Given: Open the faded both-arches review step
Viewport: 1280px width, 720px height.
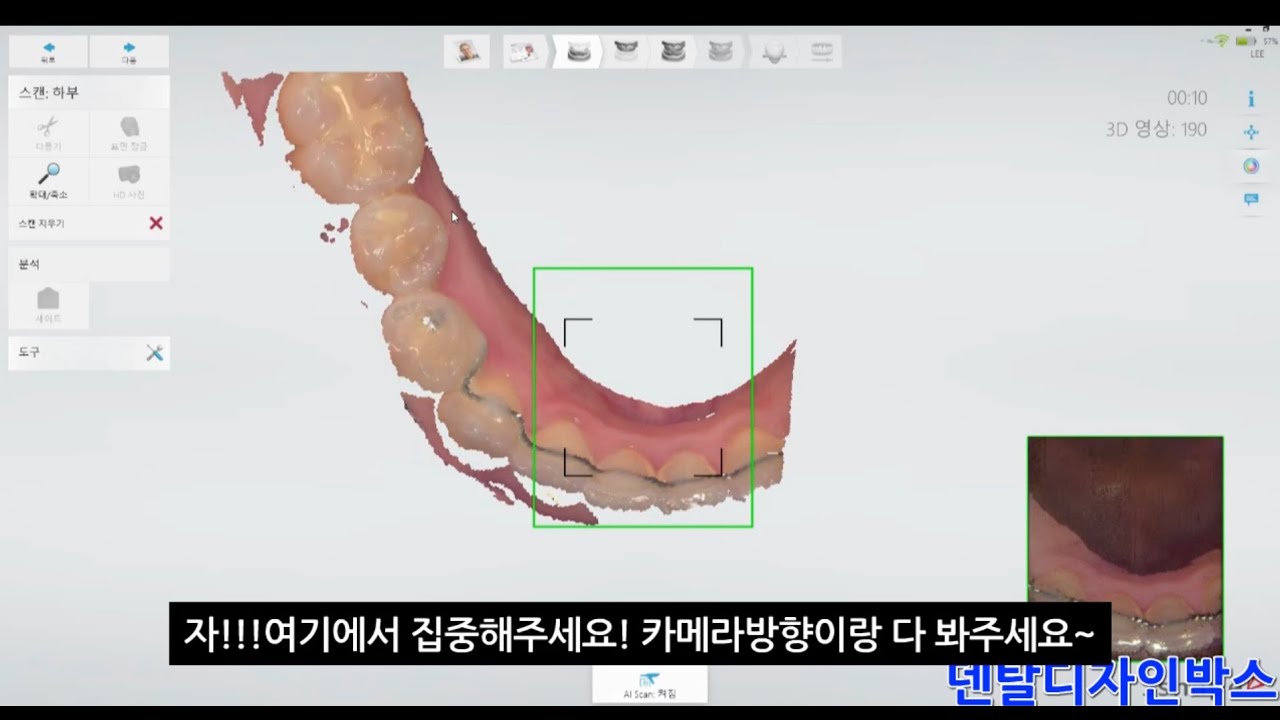Looking at the screenshot, I should tap(719, 51).
